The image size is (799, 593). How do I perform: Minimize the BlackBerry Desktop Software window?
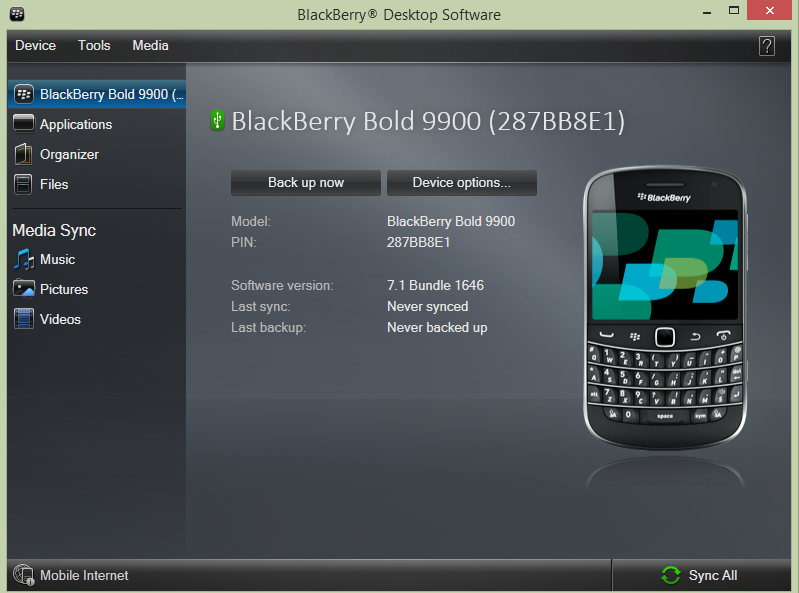click(707, 12)
